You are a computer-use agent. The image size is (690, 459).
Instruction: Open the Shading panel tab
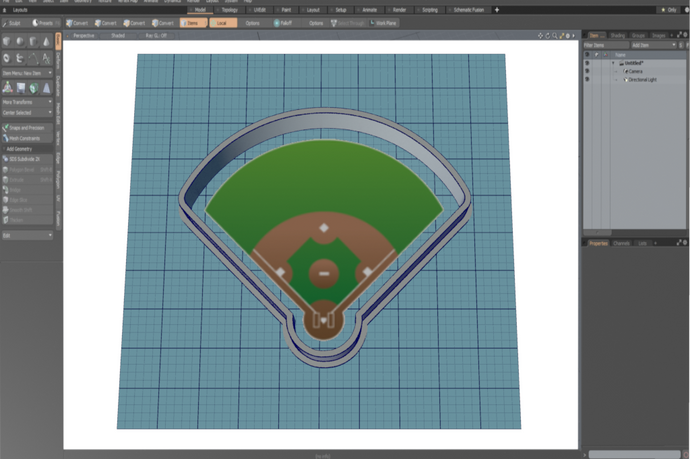[x=616, y=35]
